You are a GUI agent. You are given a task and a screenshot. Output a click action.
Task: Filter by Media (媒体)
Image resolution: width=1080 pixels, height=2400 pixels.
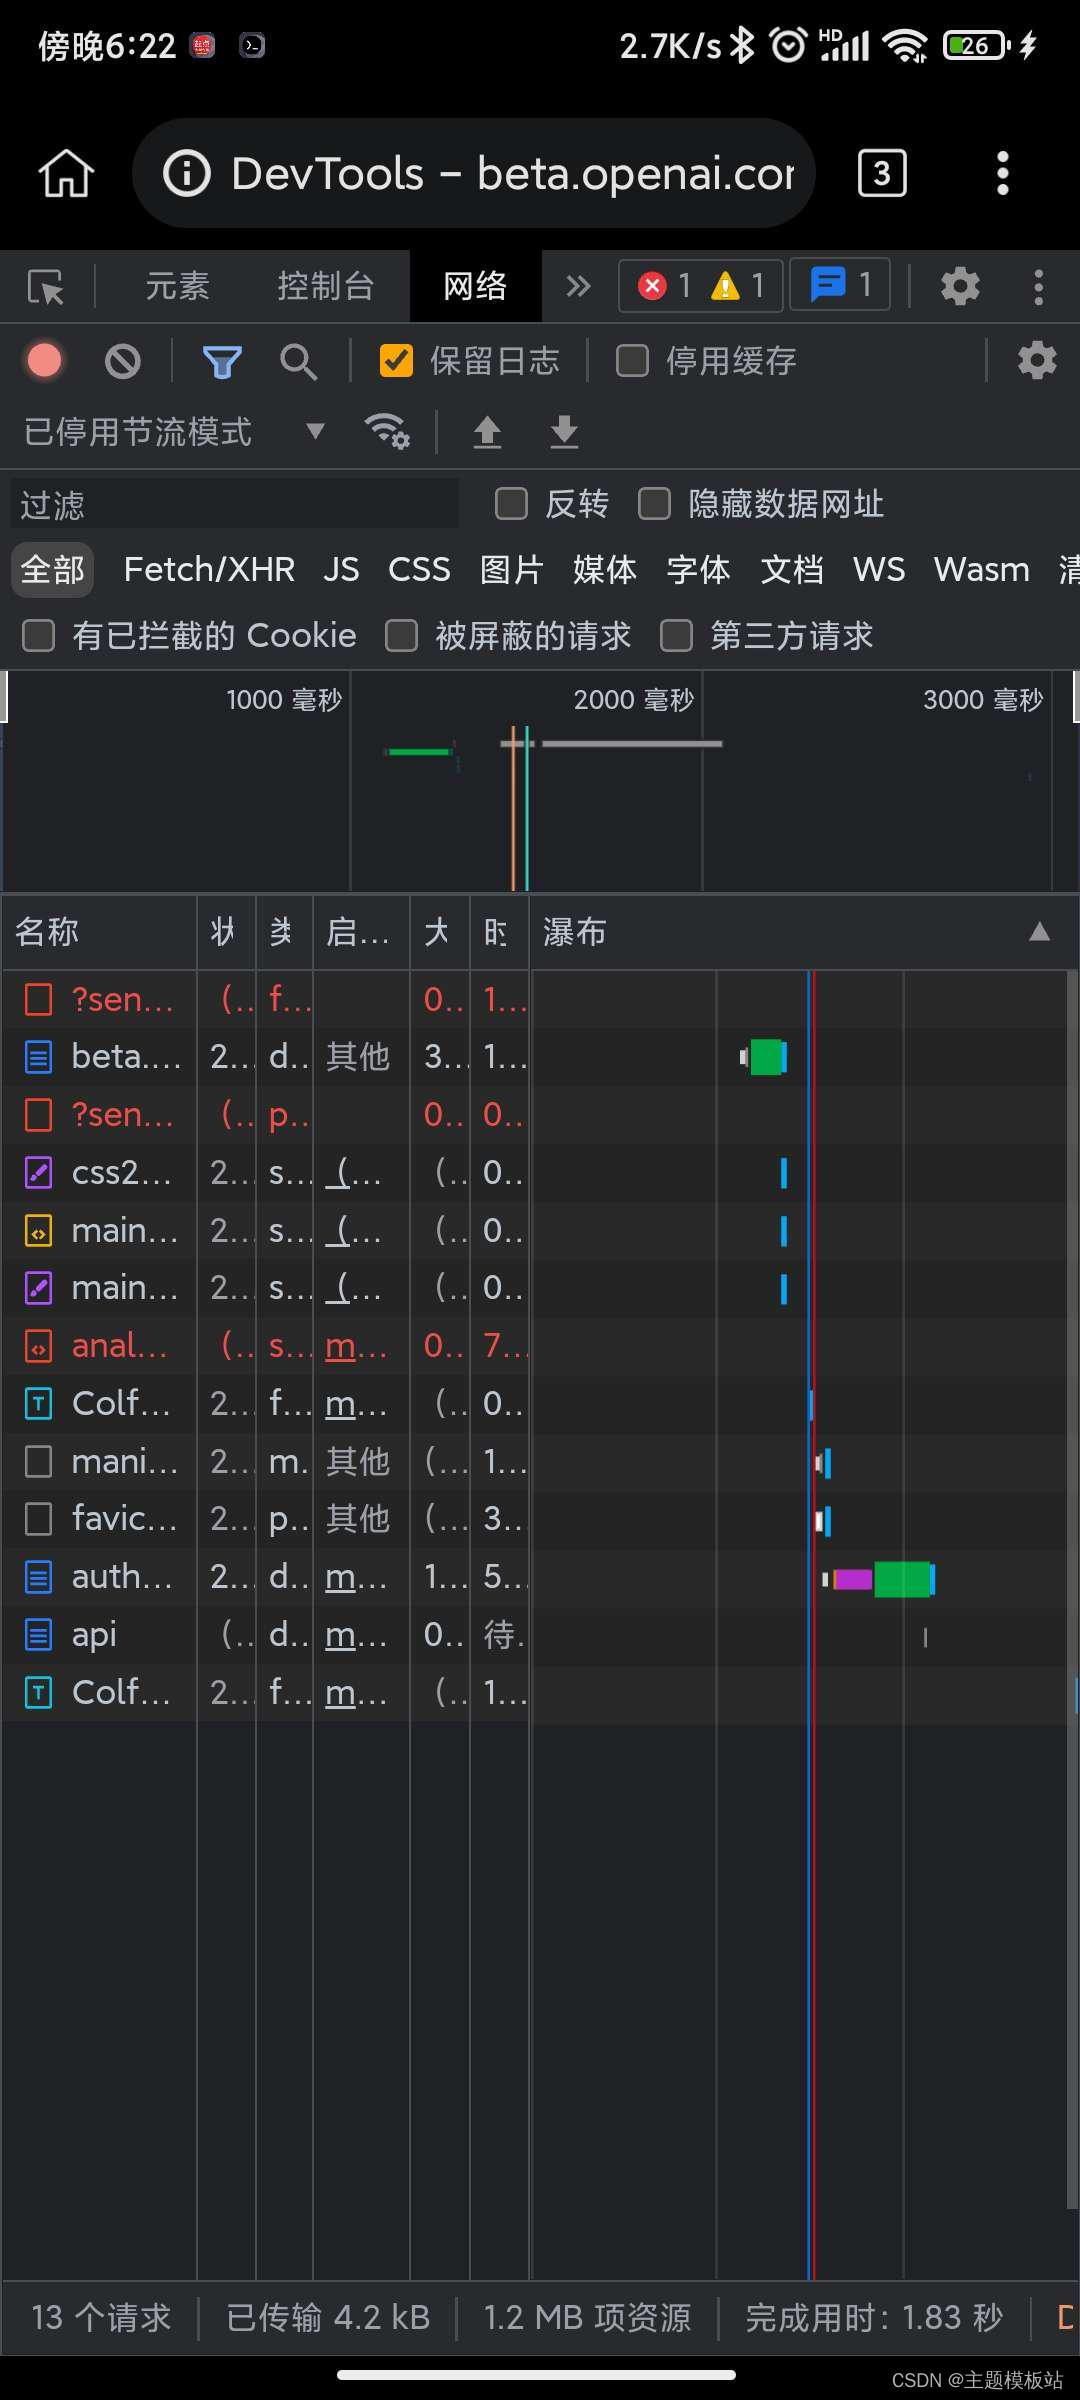pyautogui.click(x=604, y=570)
